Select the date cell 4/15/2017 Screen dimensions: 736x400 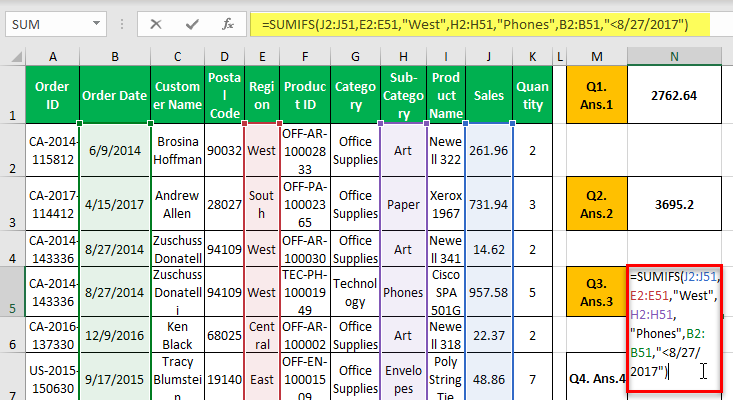(x=115, y=204)
